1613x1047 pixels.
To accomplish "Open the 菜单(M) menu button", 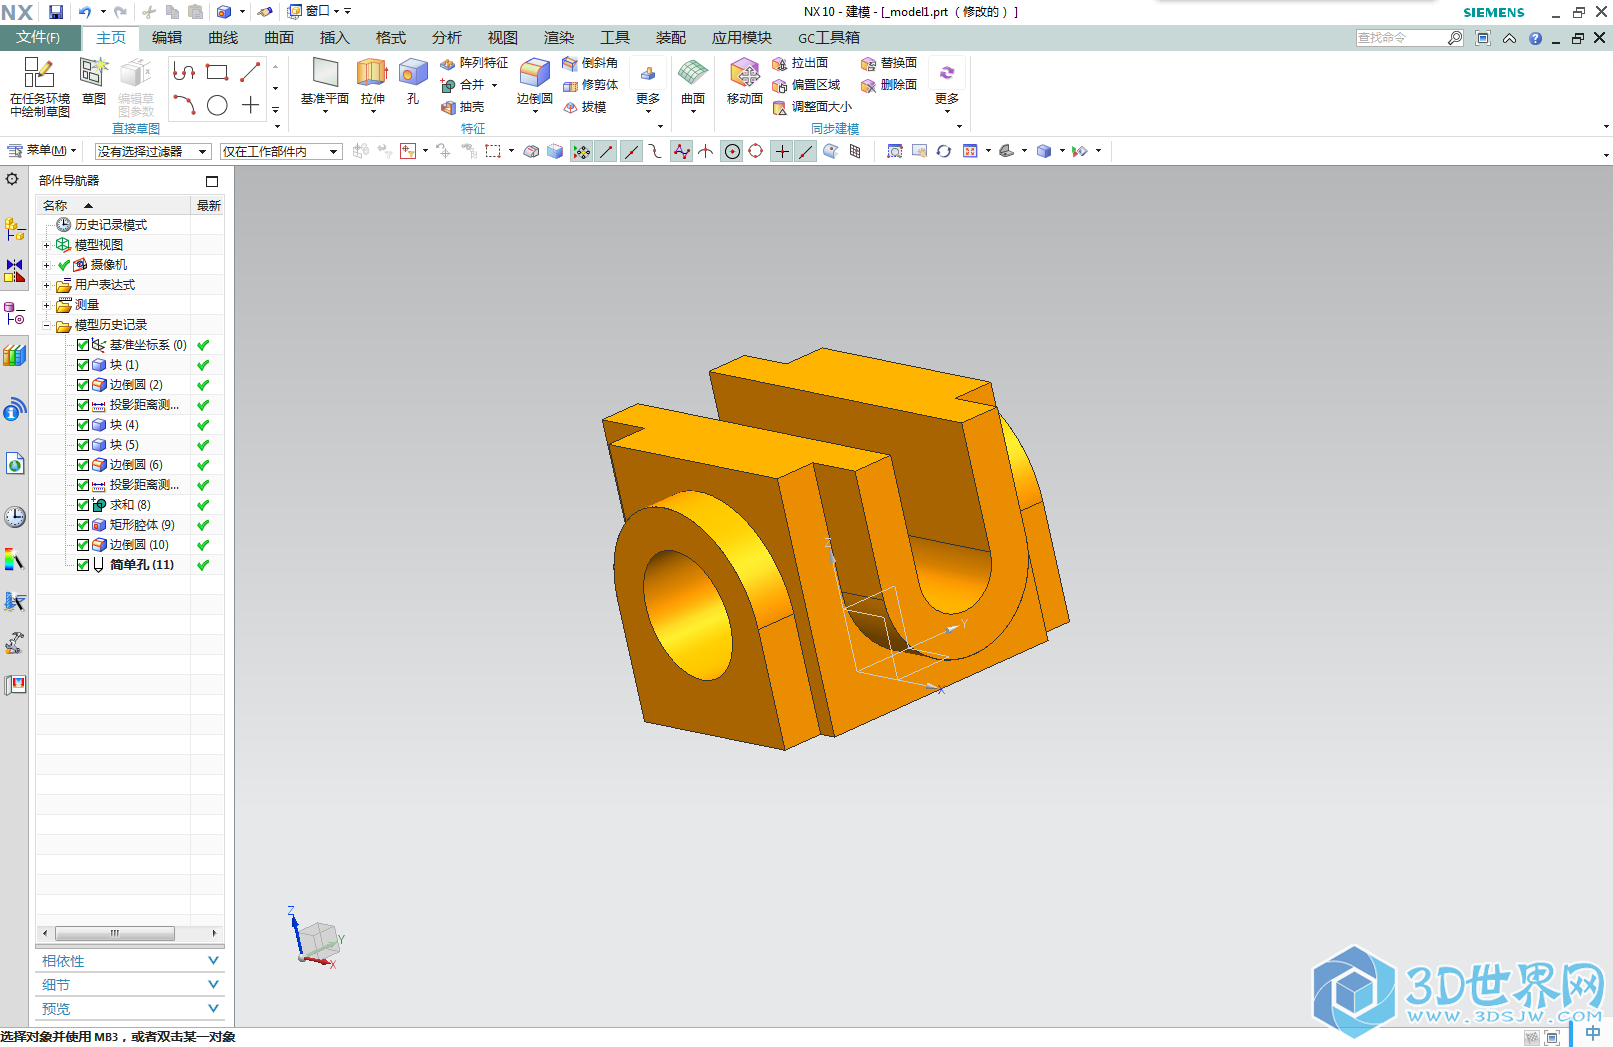I will (x=41, y=151).
